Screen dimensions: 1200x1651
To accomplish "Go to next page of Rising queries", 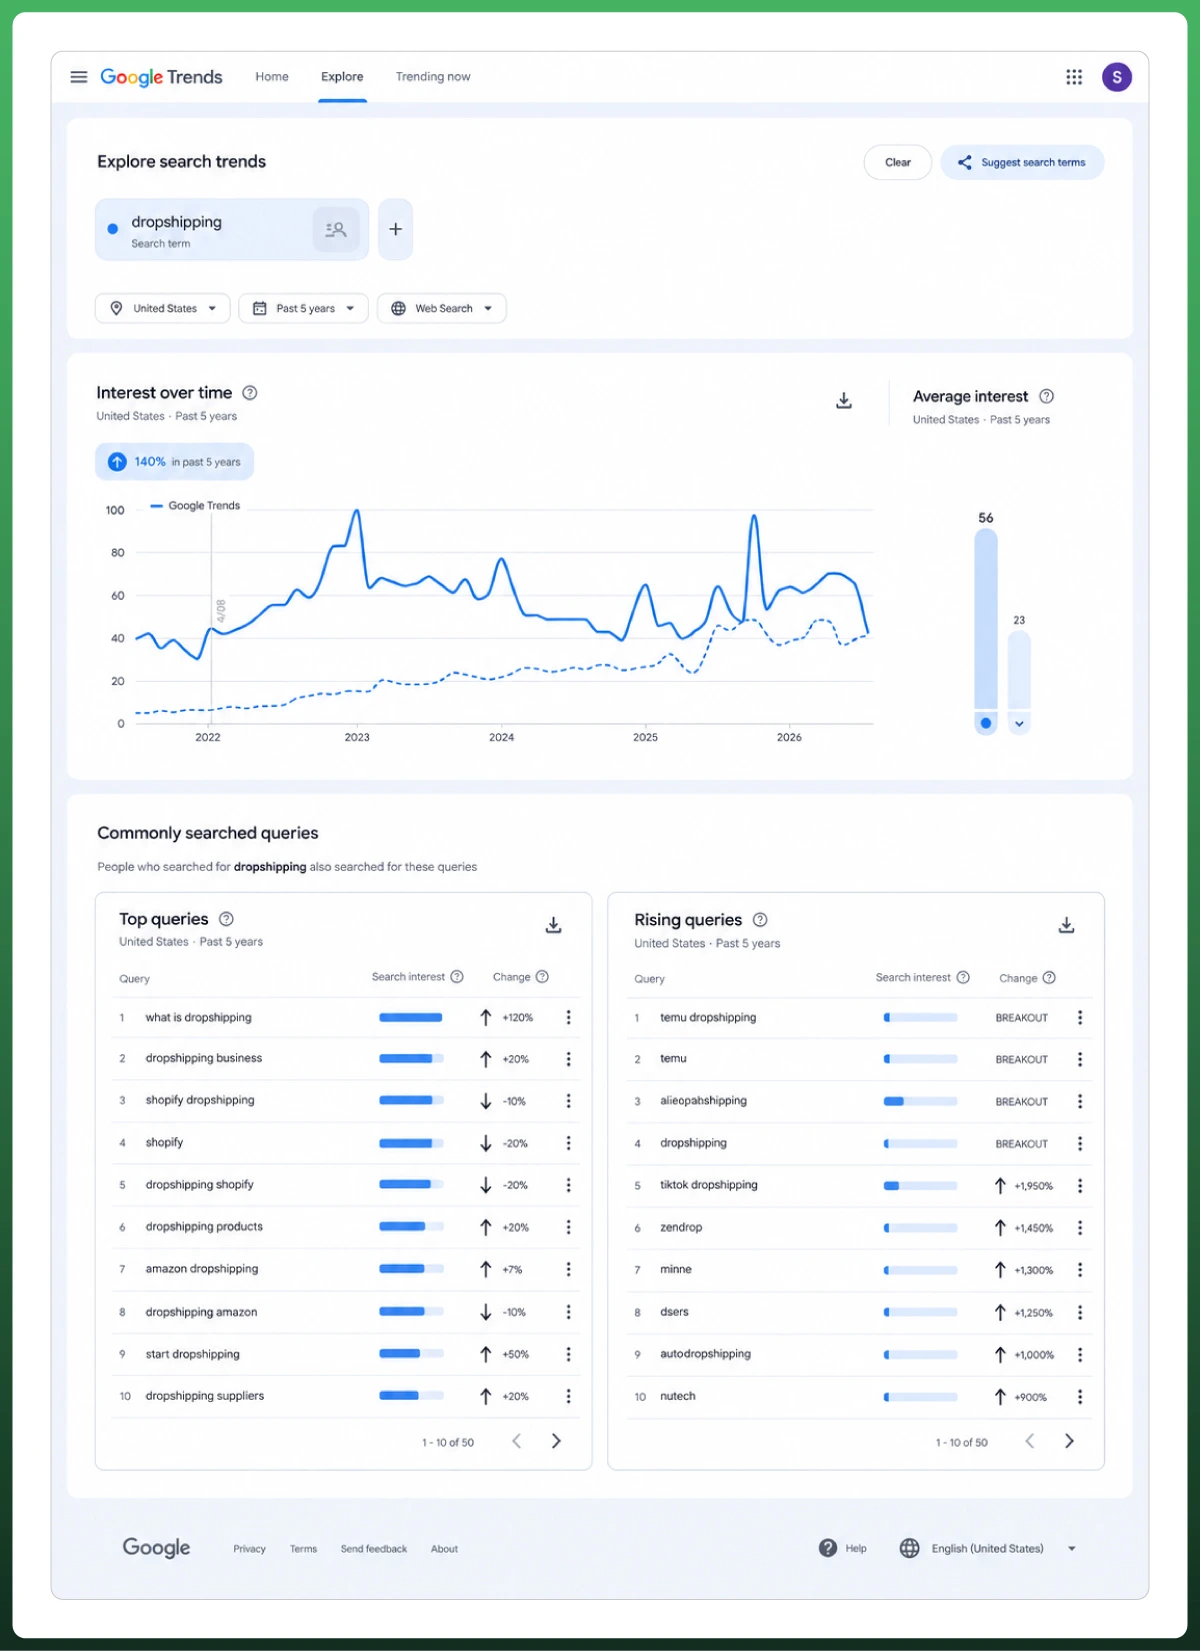I will (x=1069, y=1441).
